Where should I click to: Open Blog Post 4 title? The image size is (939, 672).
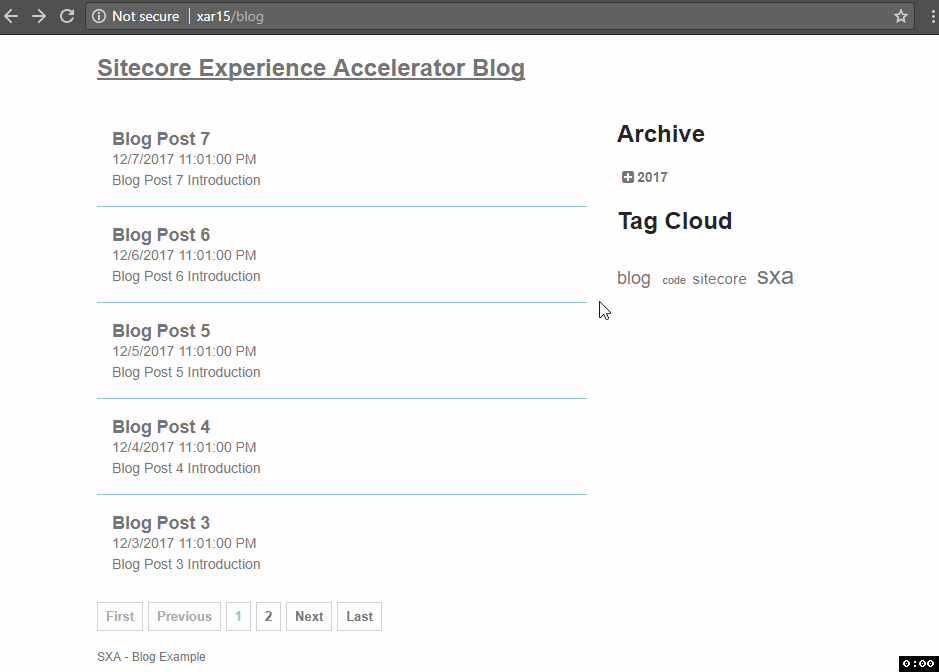[x=161, y=427]
